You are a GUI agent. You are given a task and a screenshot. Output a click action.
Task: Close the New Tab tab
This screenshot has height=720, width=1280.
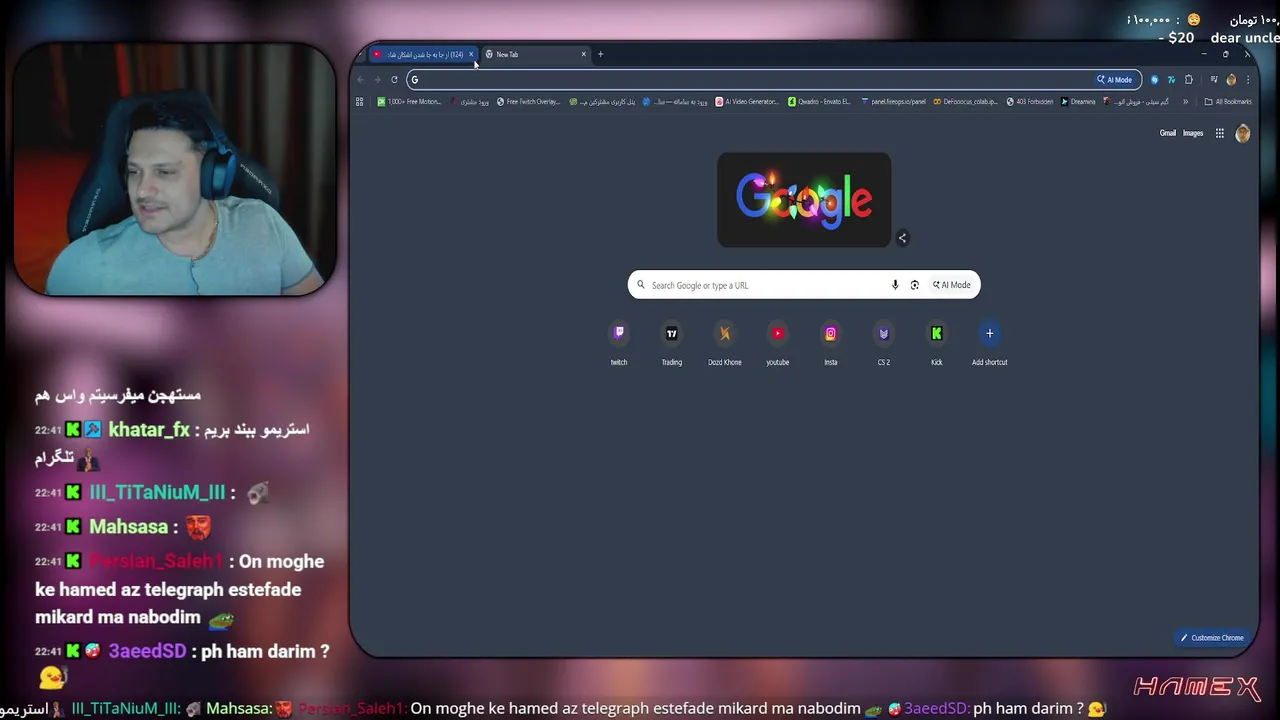pos(584,54)
